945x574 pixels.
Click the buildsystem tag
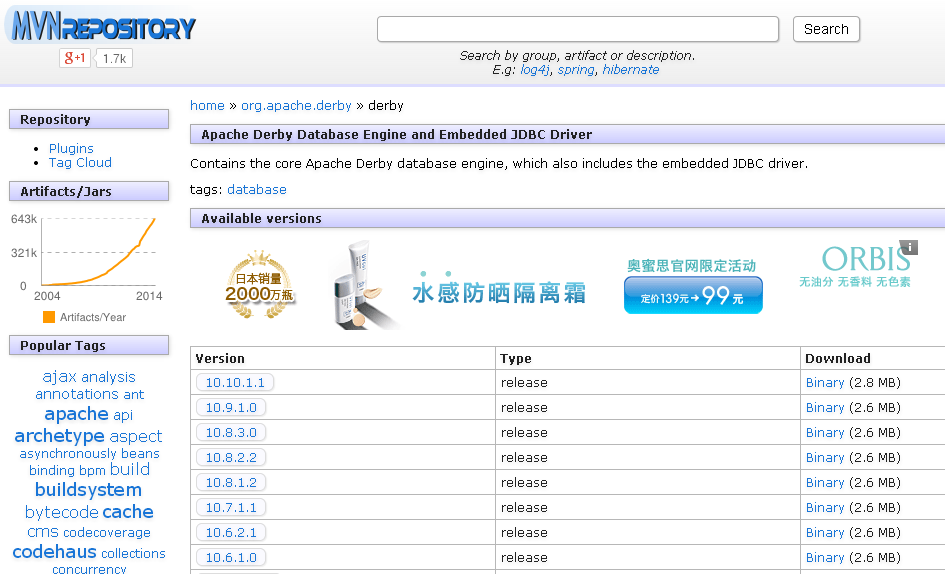[88, 490]
